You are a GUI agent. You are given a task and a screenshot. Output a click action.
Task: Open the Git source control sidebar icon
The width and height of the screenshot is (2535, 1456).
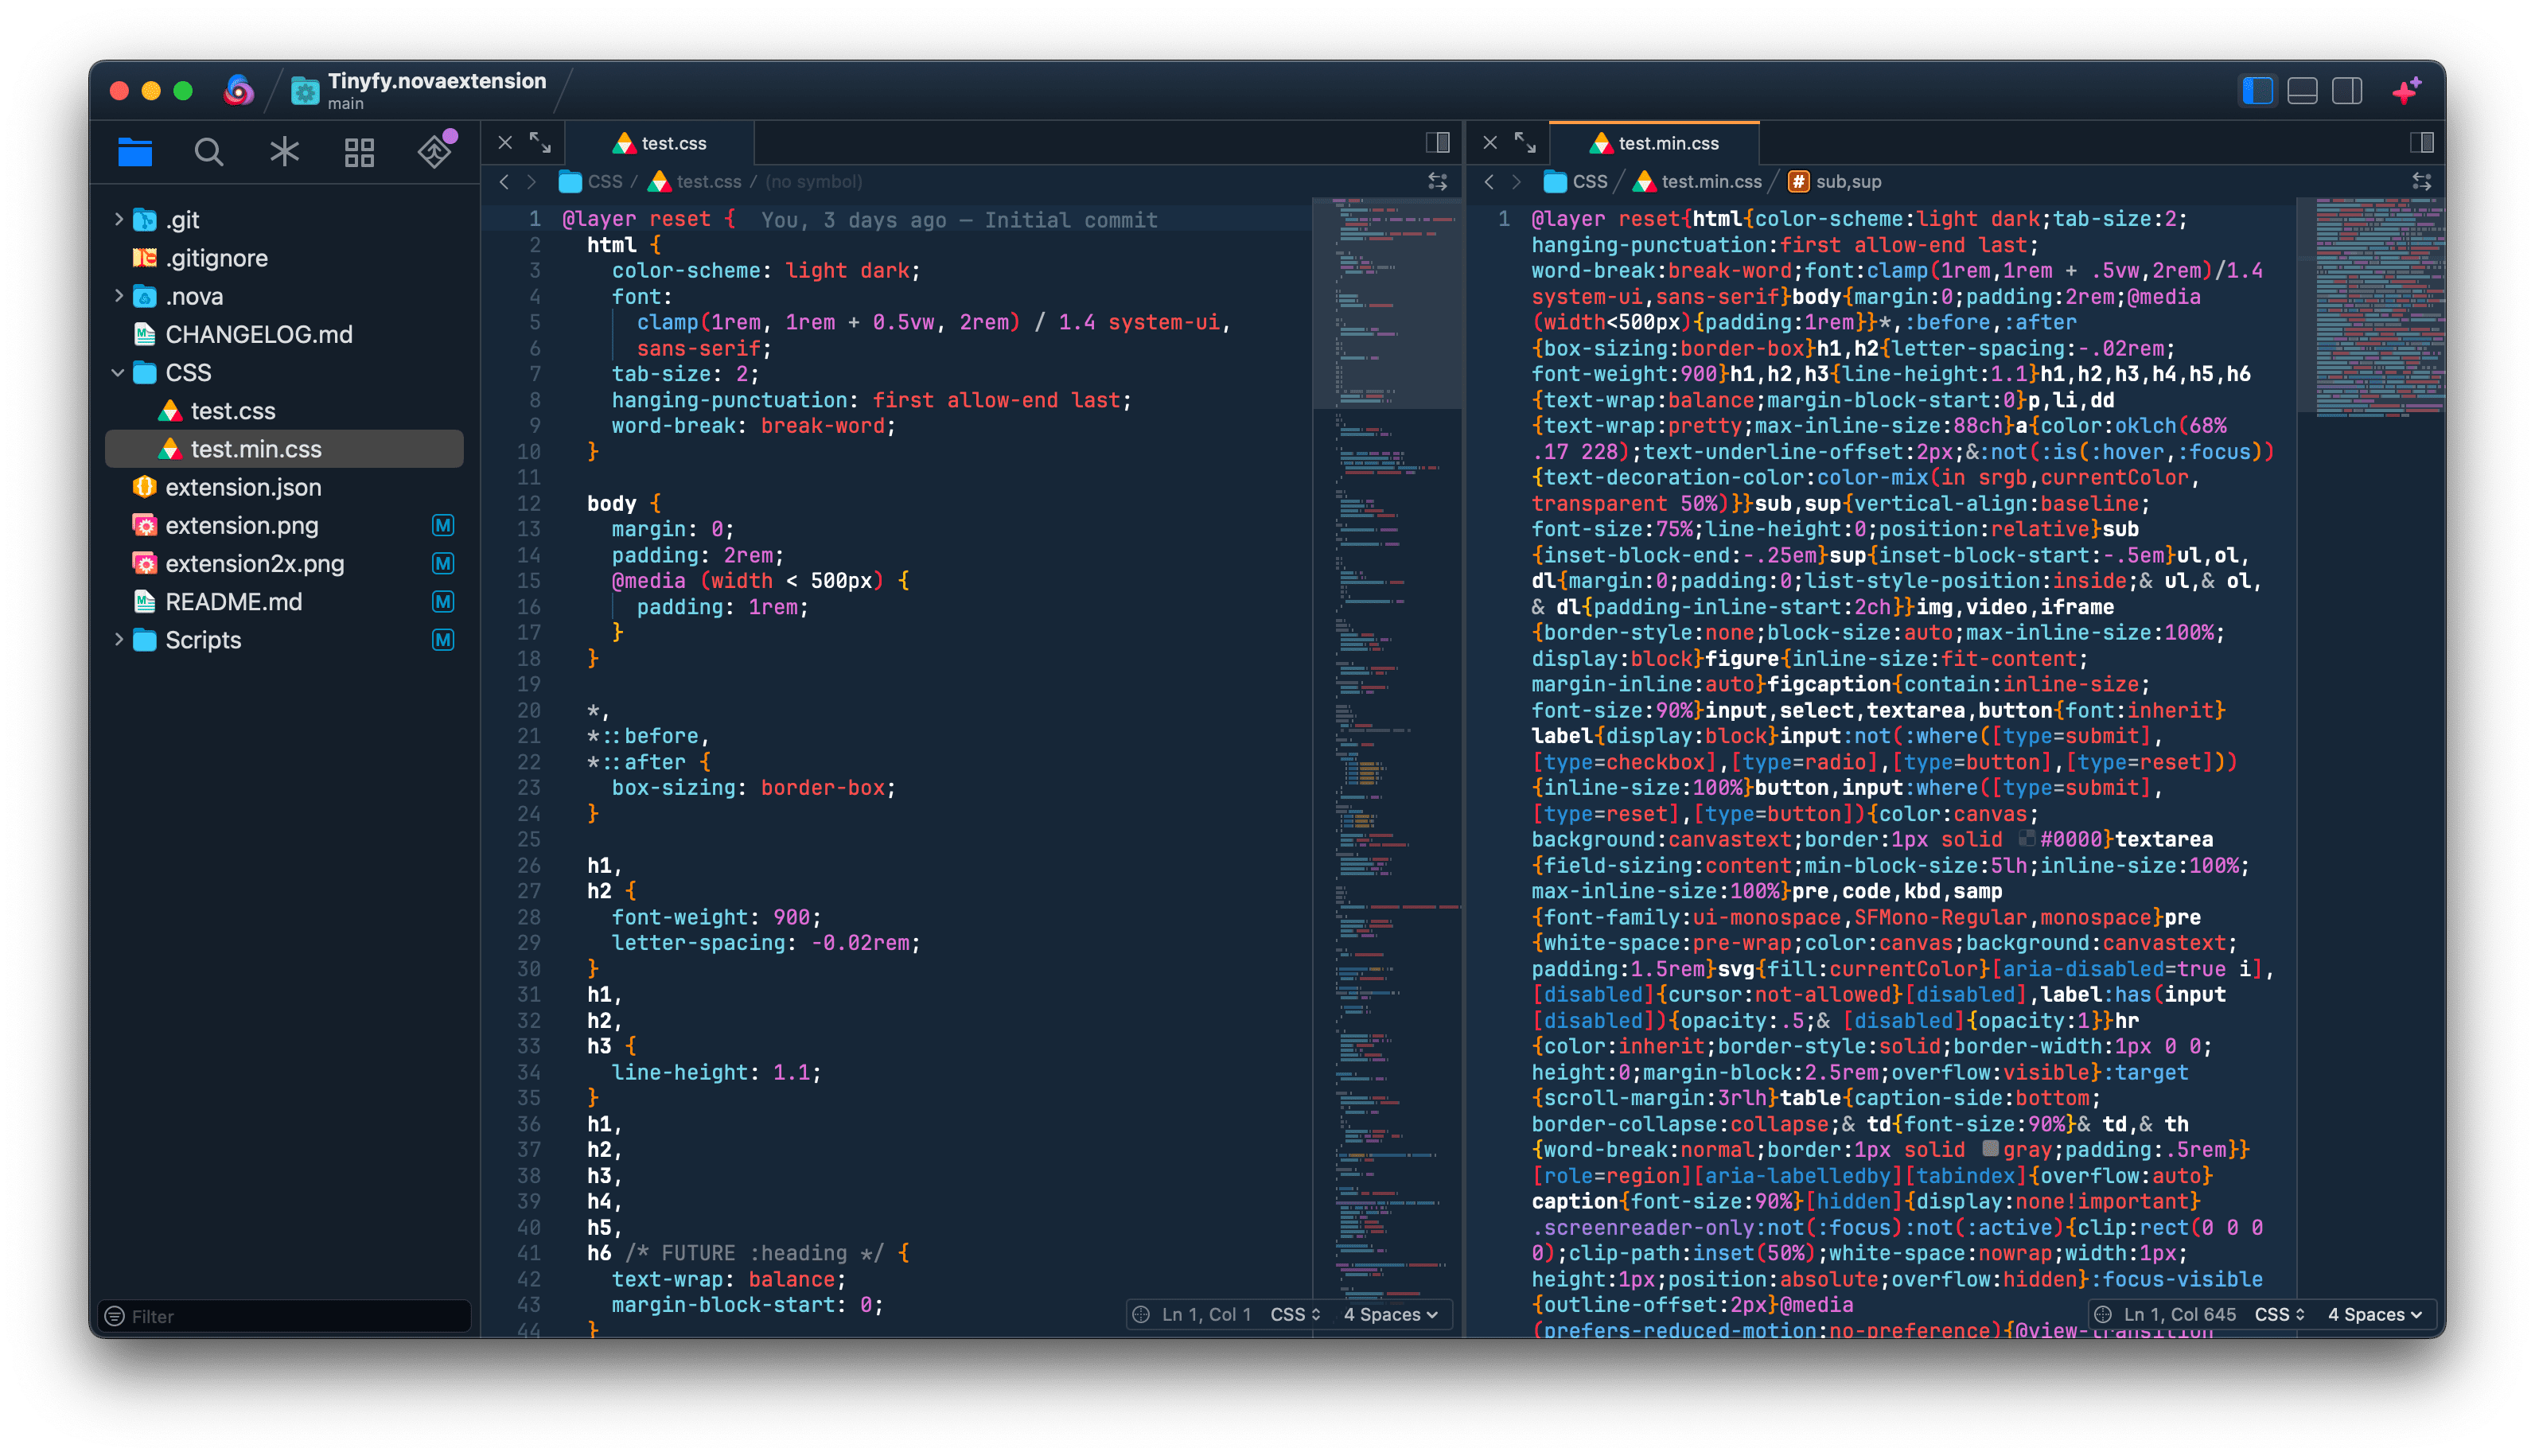coord(435,152)
